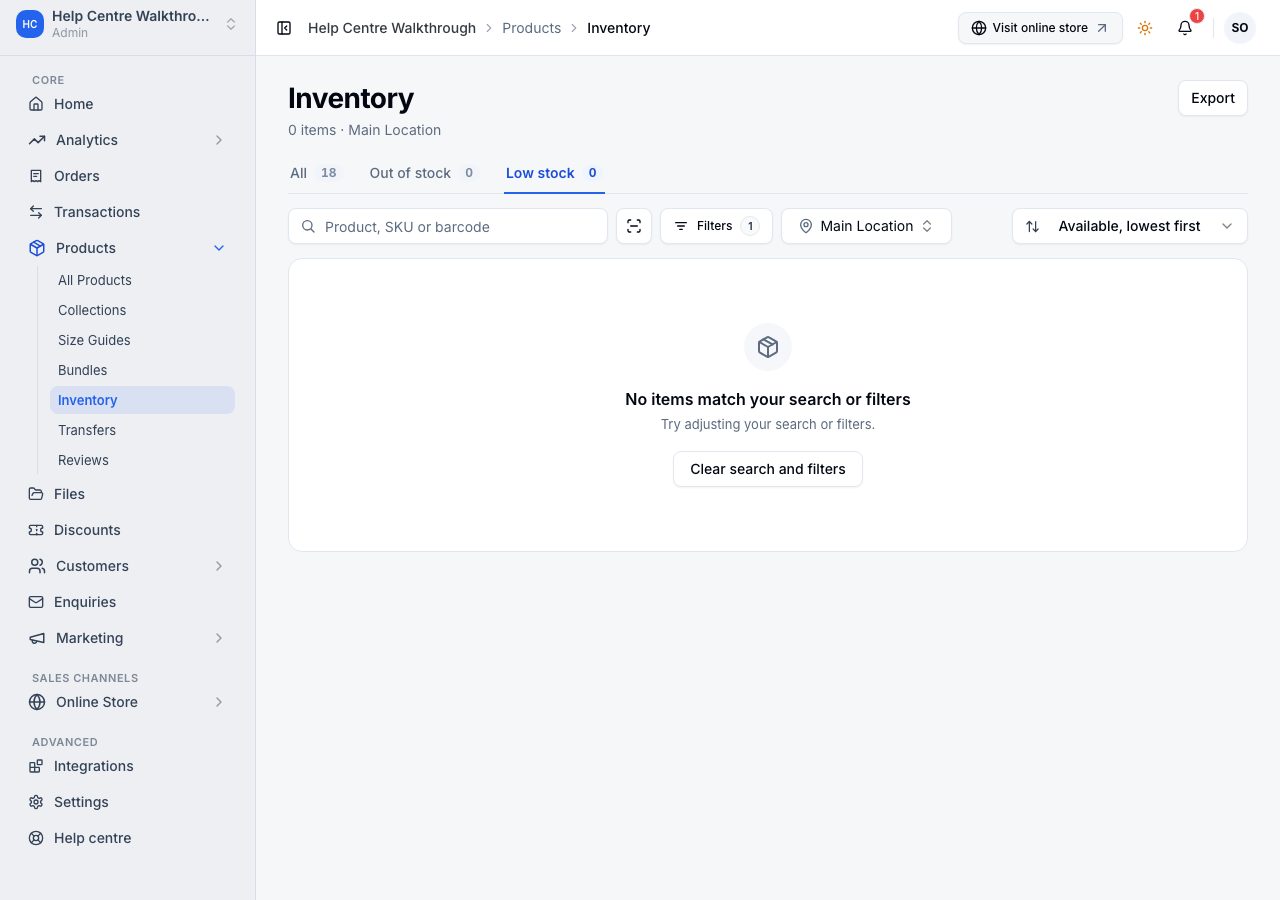Open Transfers in the sidebar
1280x900 pixels.
point(87,430)
